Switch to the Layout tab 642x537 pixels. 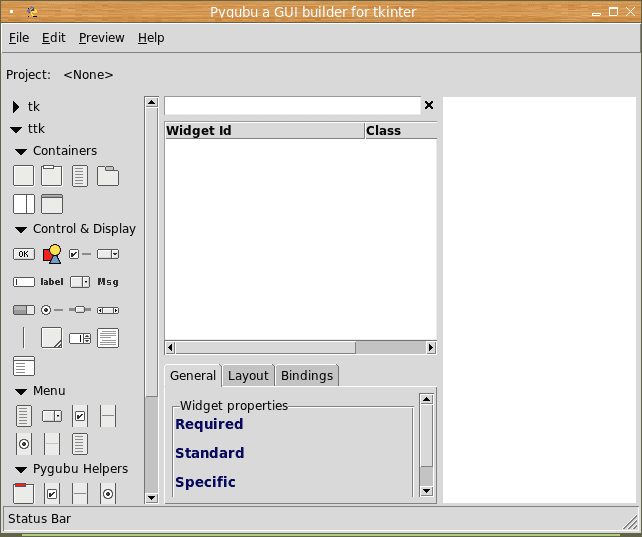[248, 375]
